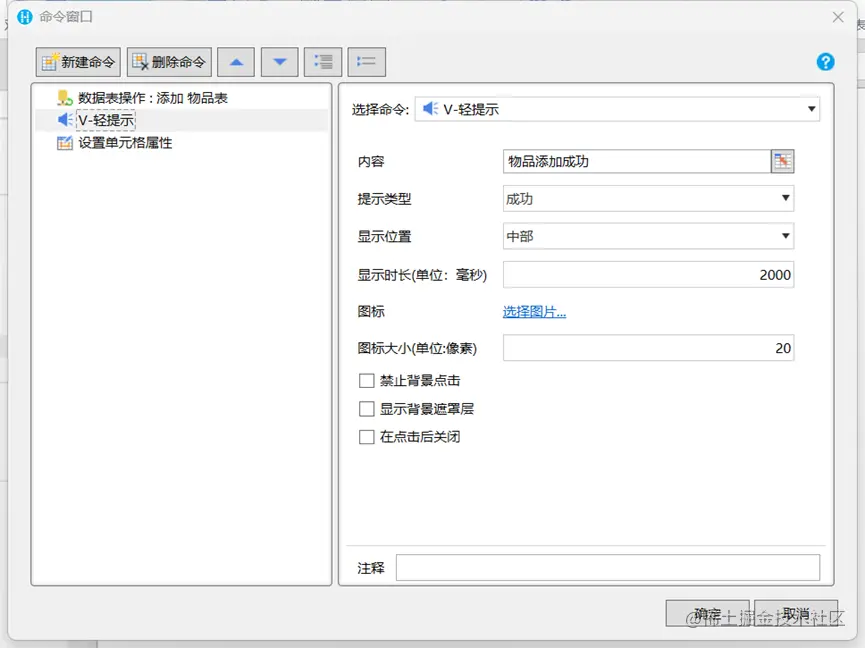Viewport: 865px width, 648px height.
Task: Enable 在点击后关闭 option
Action: pyautogui.click(x=366, y=436)
